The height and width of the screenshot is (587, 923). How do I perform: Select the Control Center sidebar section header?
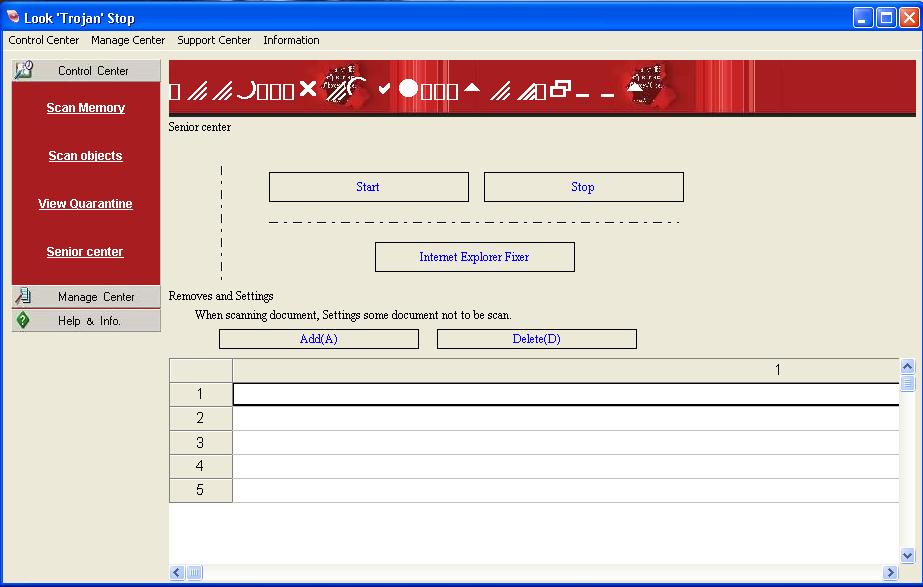point(86,71)
